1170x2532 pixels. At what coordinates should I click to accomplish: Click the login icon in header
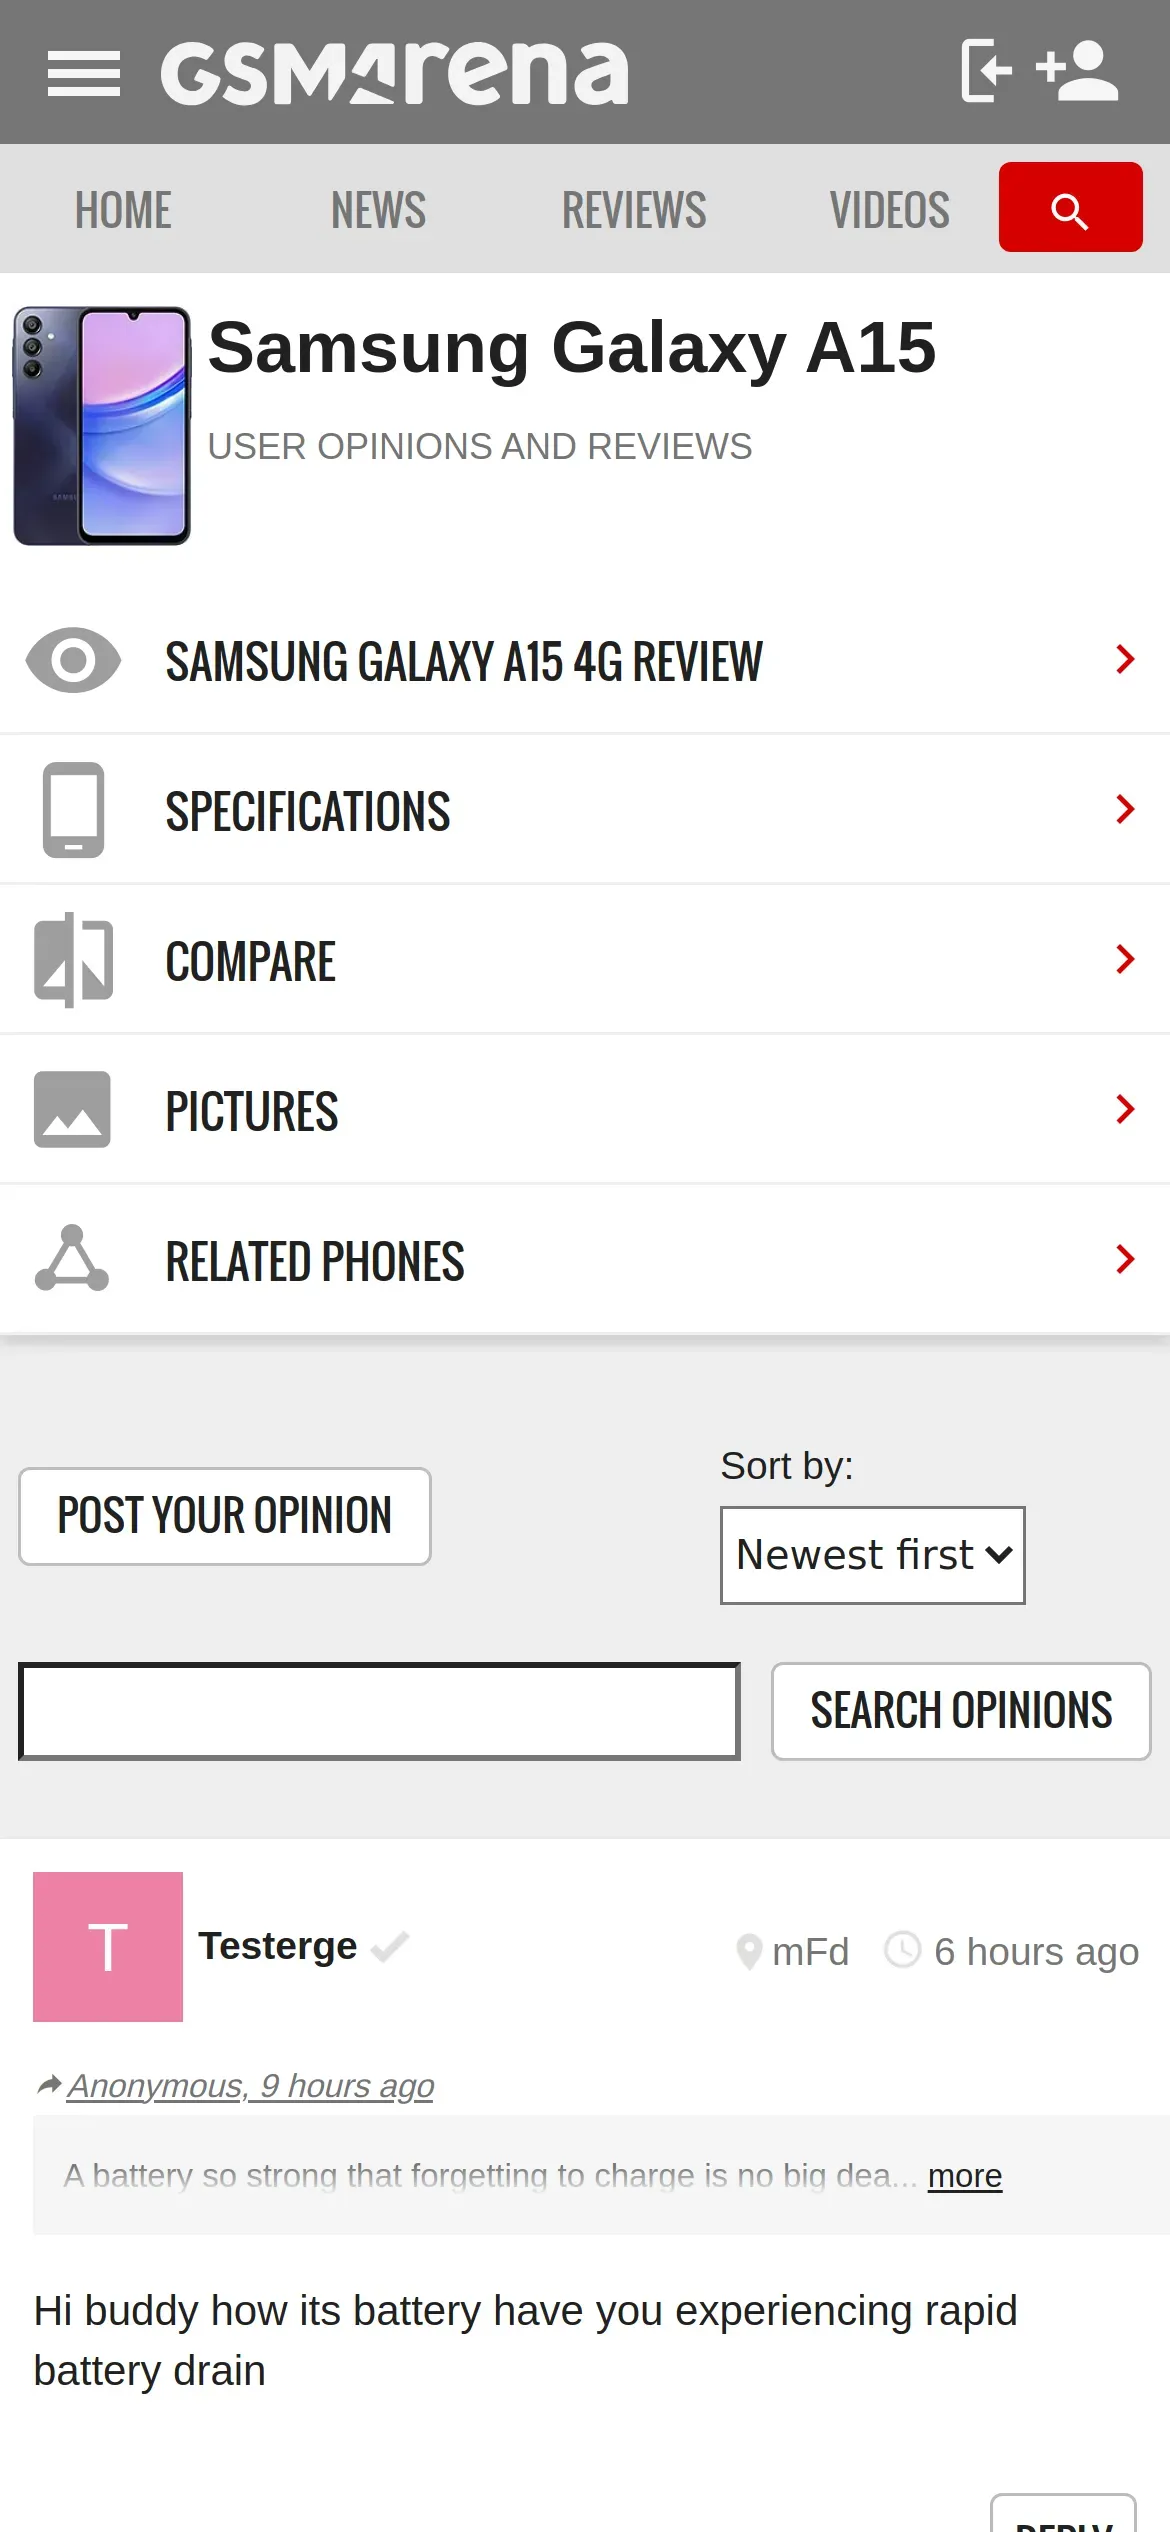pos(987,71)
